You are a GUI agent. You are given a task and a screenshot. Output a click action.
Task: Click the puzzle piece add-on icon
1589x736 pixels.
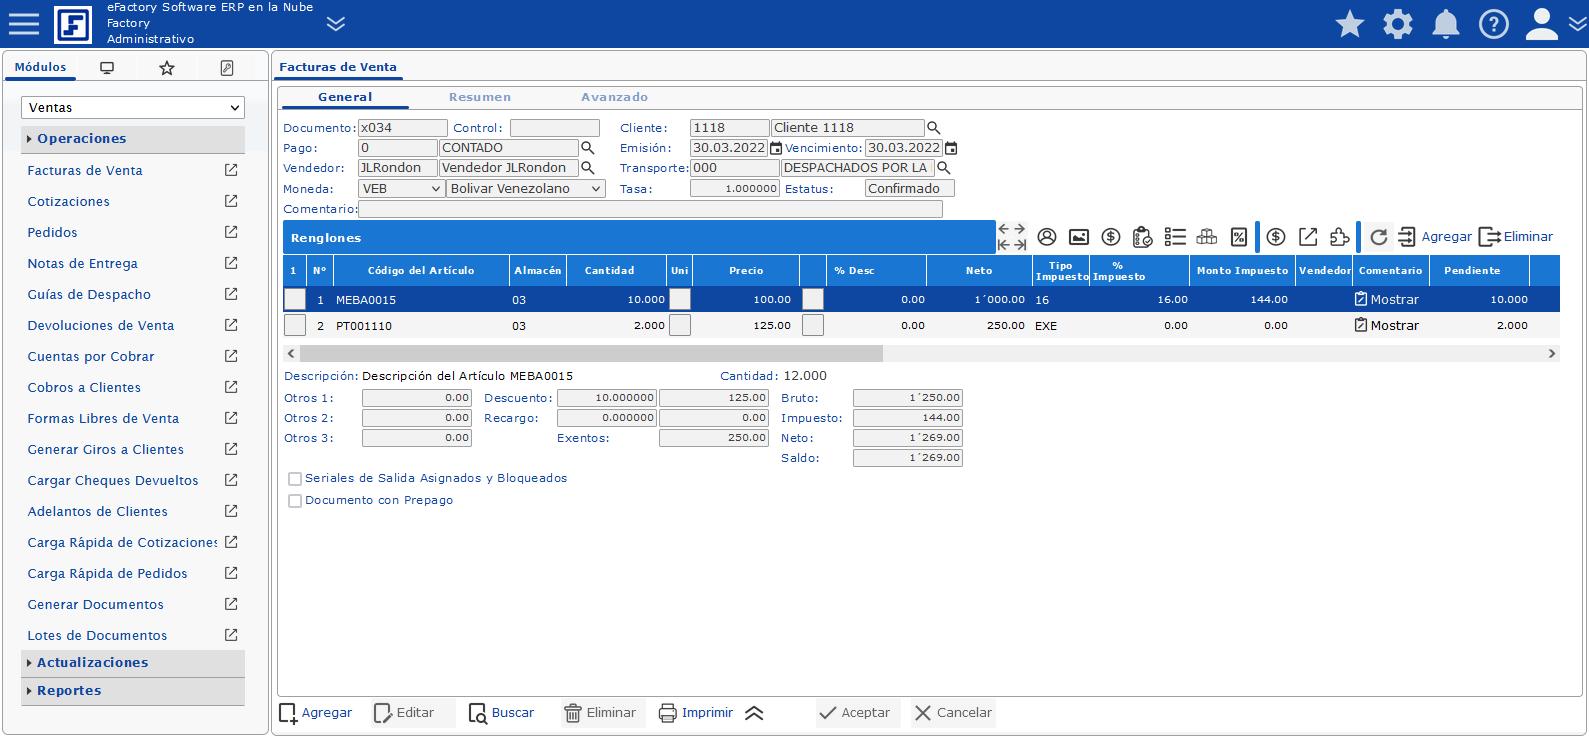tap(1340, 237)
